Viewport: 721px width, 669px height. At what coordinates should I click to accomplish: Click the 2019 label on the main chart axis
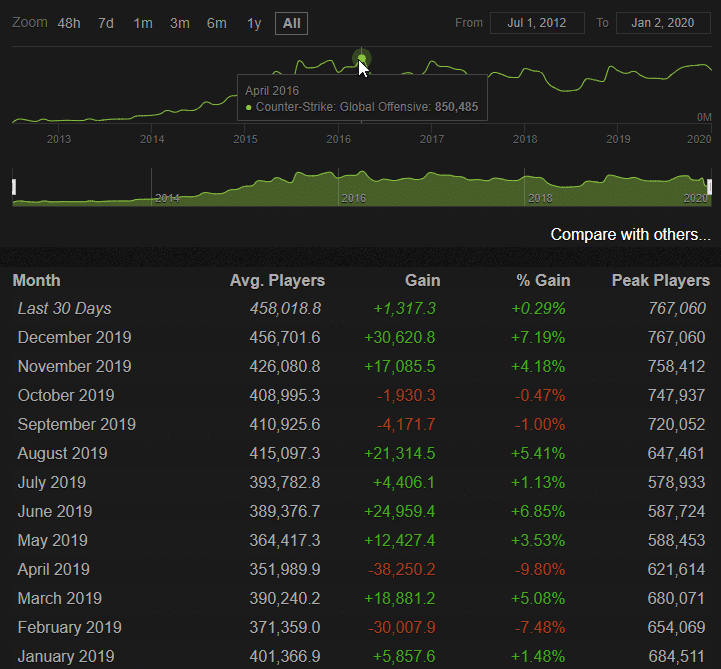point(618,139)
